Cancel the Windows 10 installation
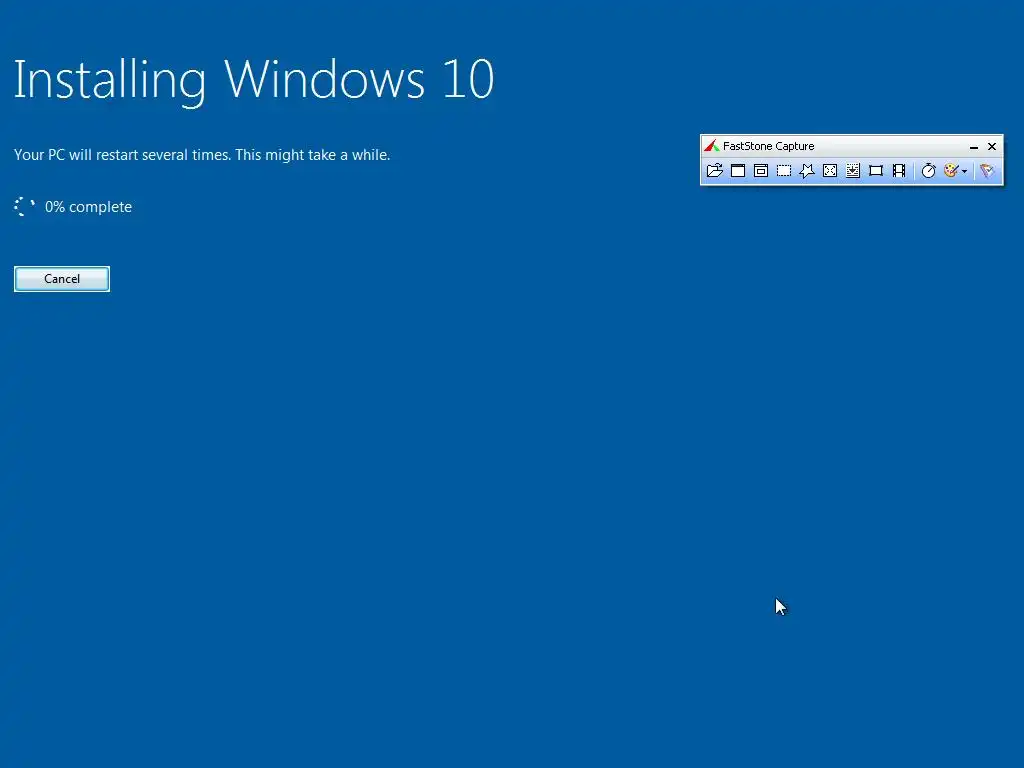1024x768 pixels. 62,279
